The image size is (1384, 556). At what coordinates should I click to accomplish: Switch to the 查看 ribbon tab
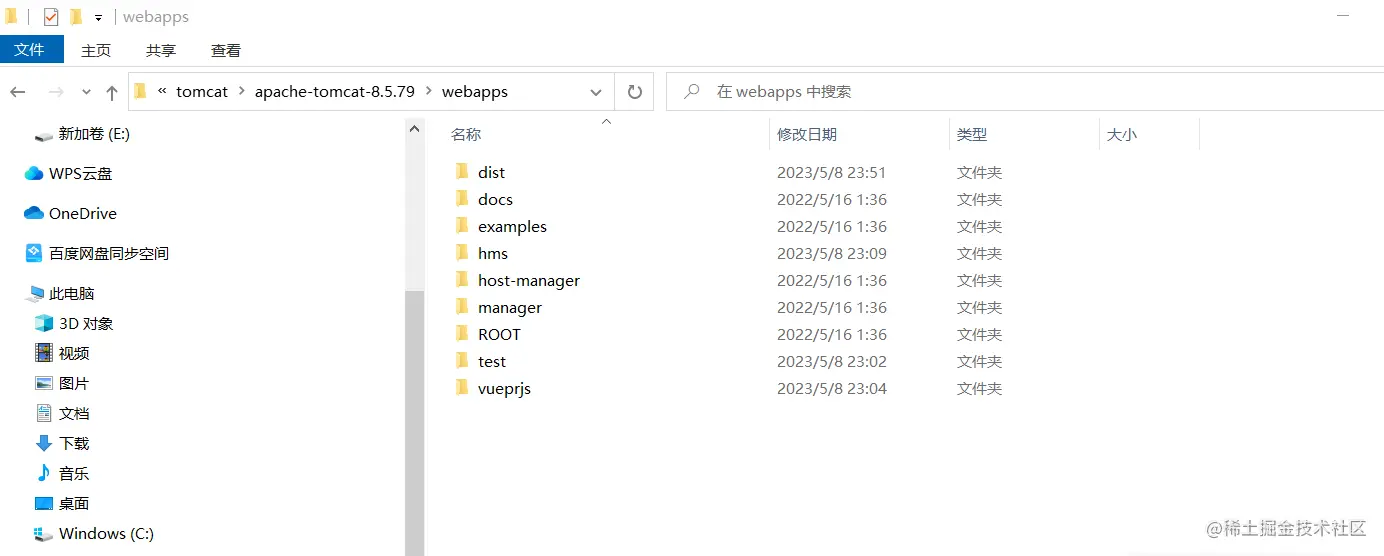coord(226,50)
